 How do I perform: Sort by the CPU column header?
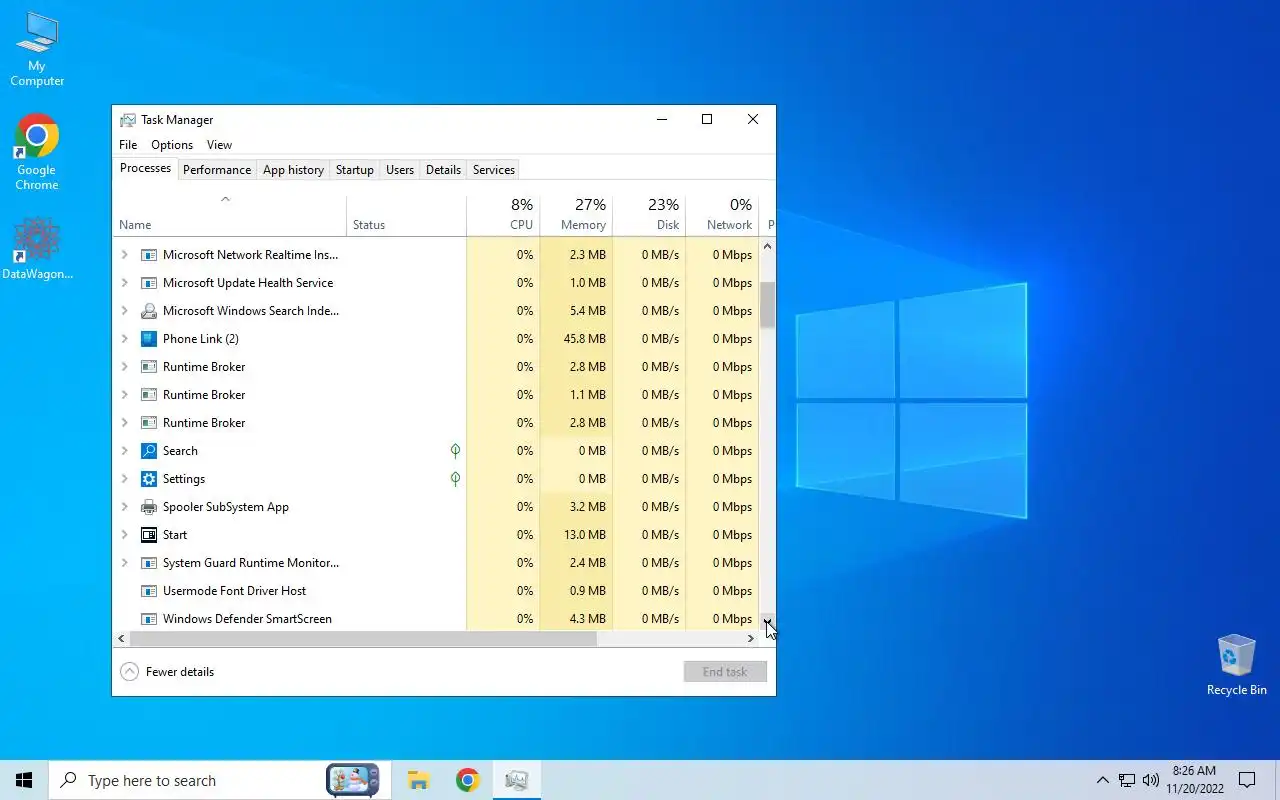point(503,214)
